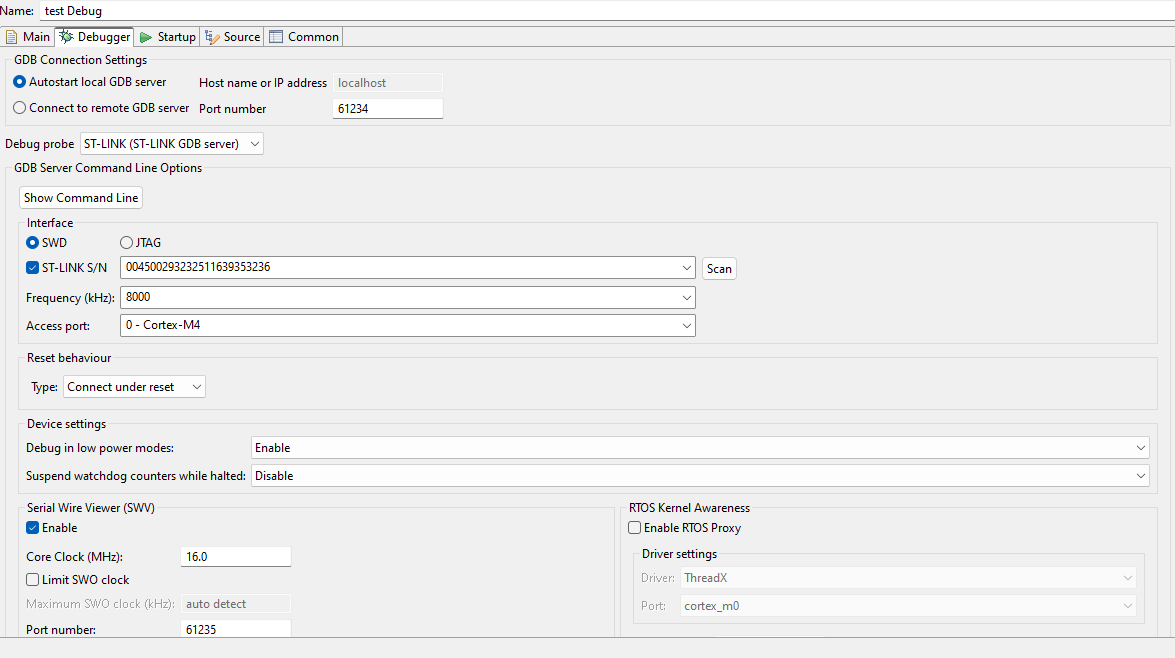
Task: Open the Reset behaviour Type dropdown
Action: (134, 387)
